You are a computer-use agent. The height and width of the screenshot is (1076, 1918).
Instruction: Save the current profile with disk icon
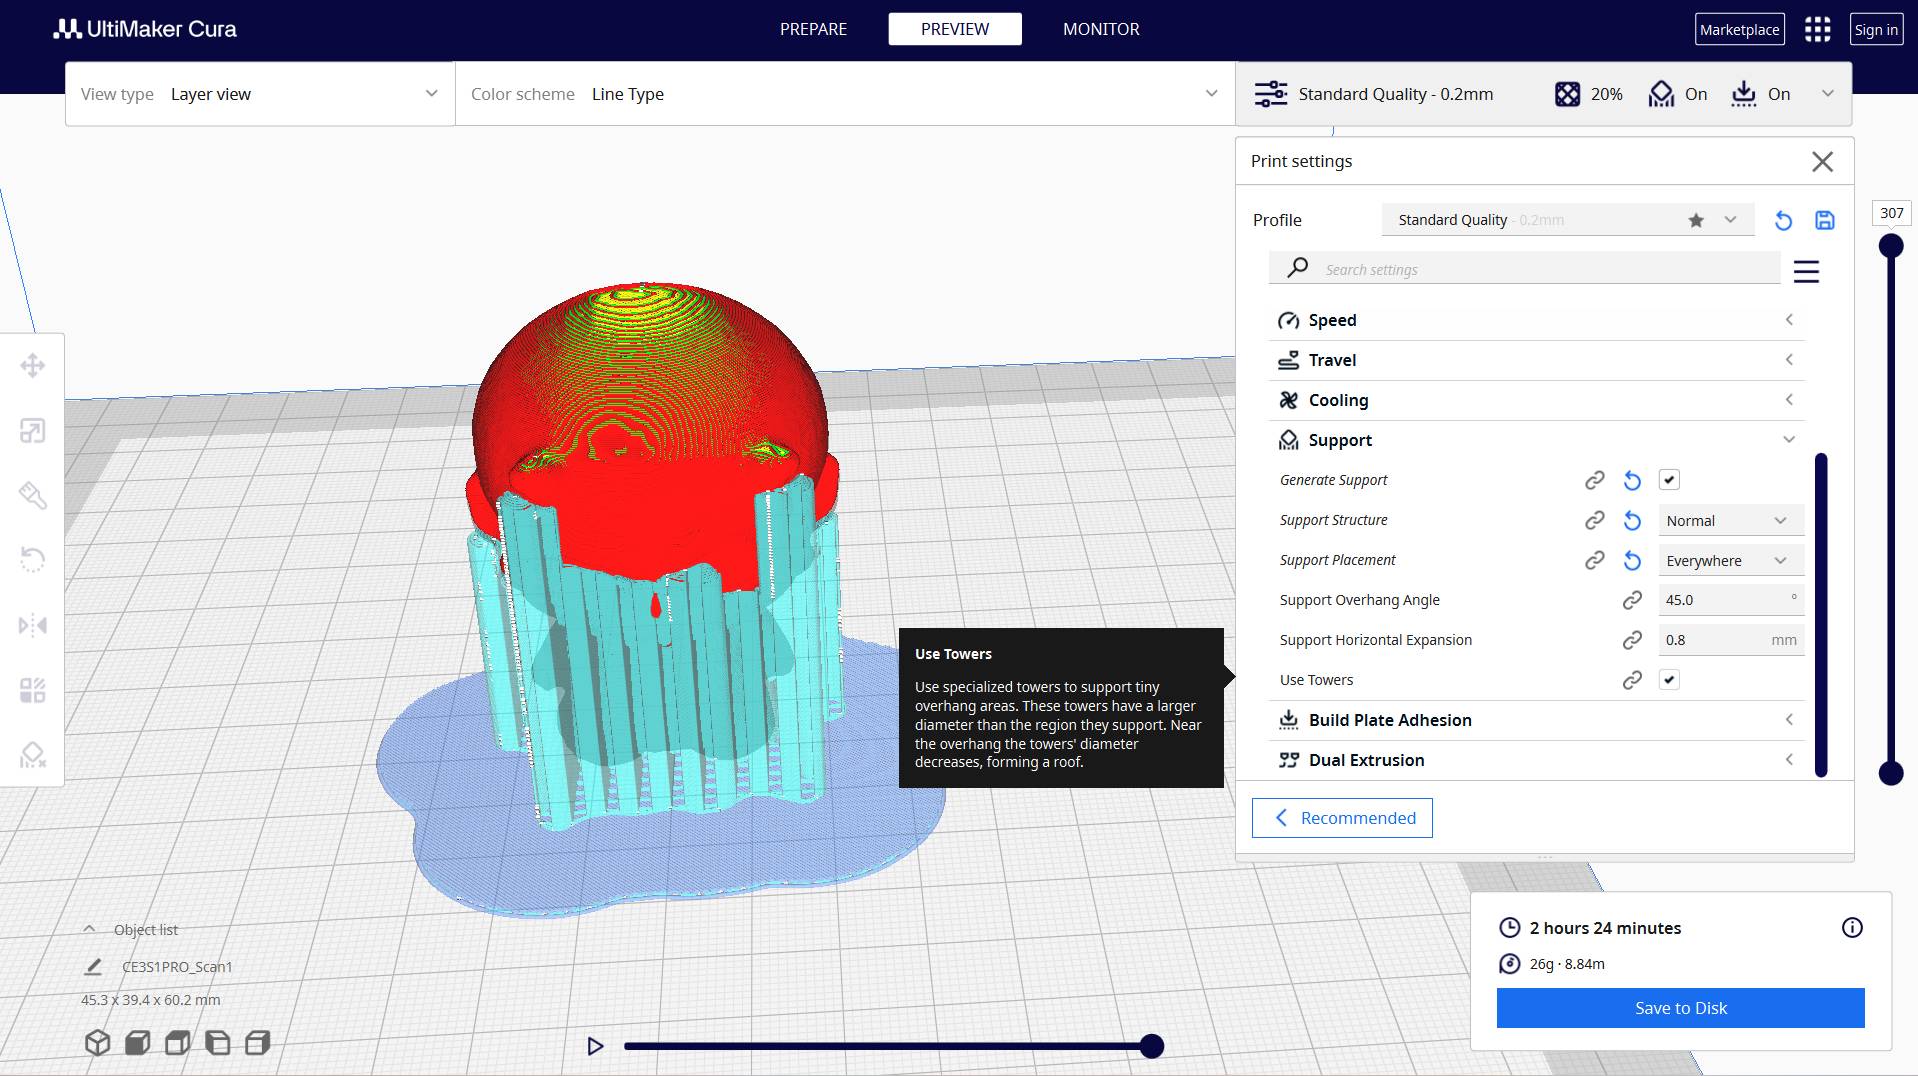click(x=1825, y=220)
